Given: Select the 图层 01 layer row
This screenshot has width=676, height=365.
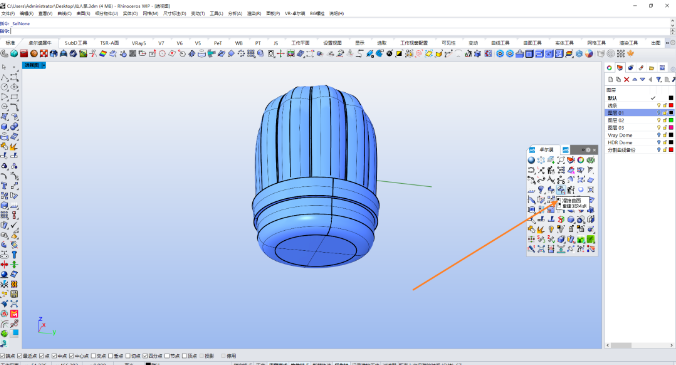Looking at the screenshot, I should [x=640, y=113].
